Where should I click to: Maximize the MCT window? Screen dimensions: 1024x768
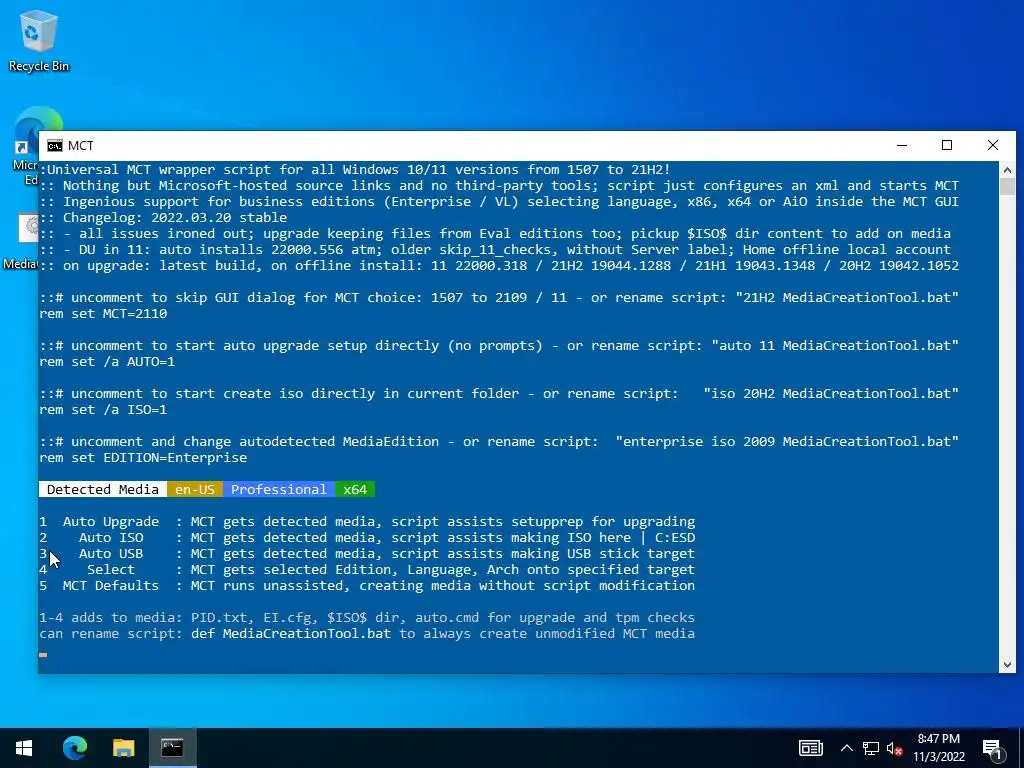[947, 146]
